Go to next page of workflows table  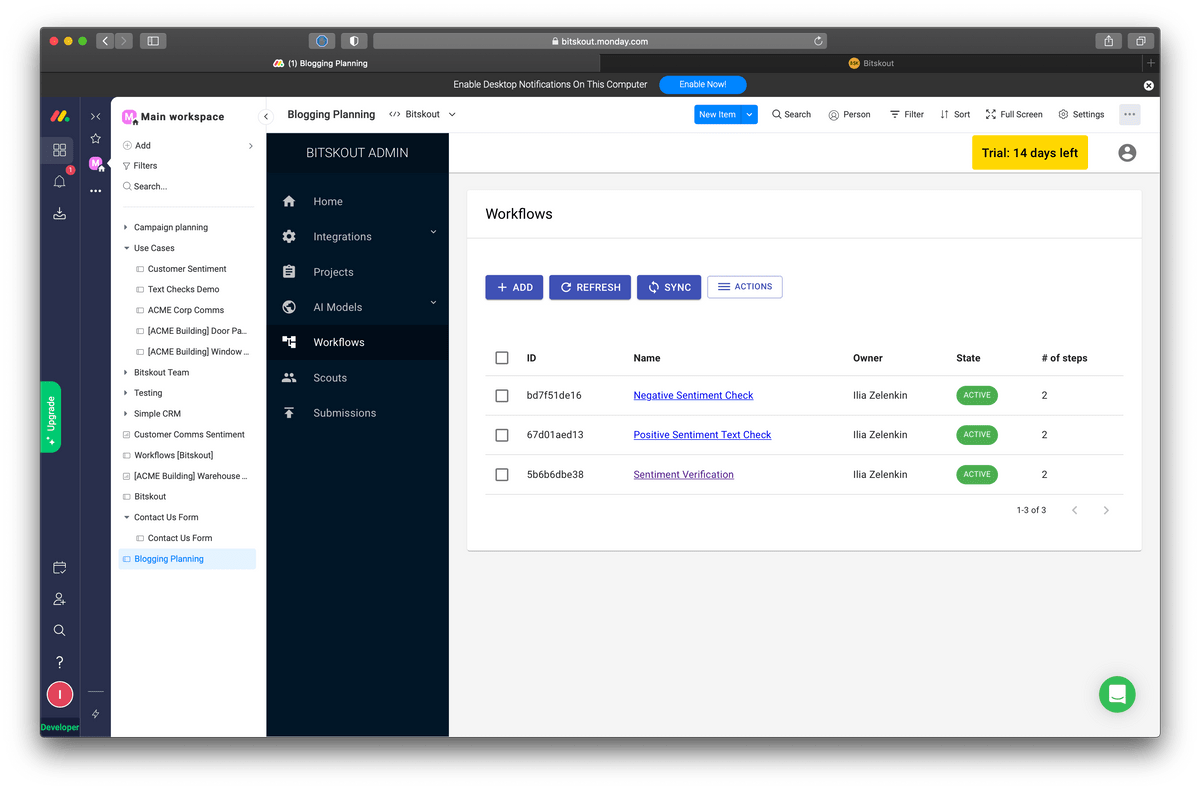[x=1106, y=510]
